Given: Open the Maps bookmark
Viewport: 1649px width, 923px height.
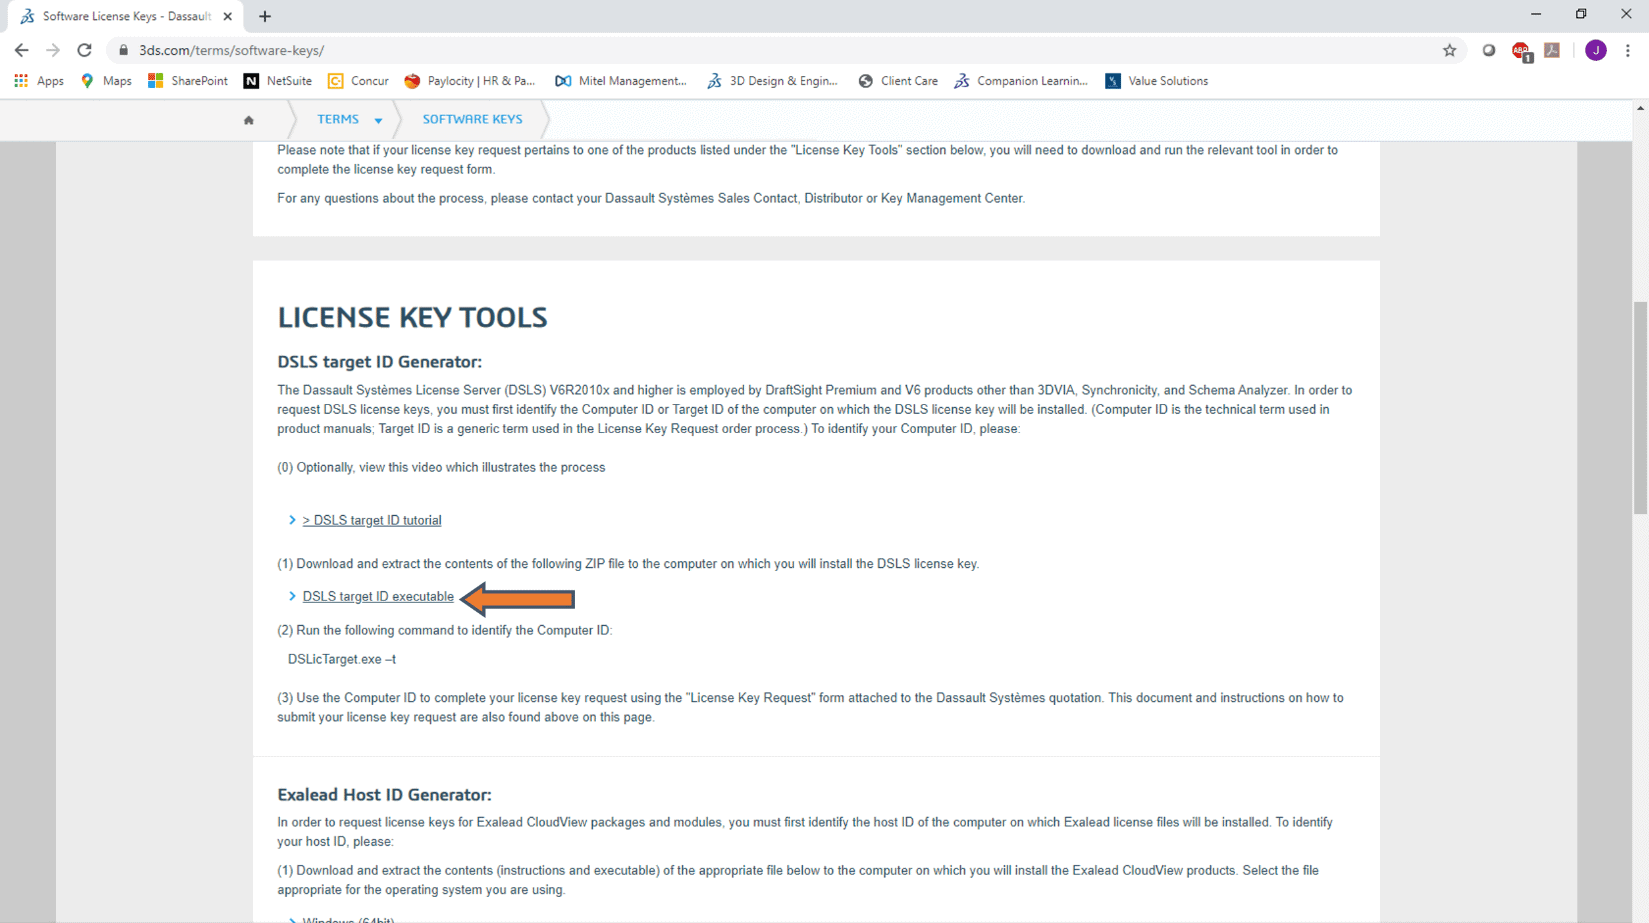Looking at the screenshot, I should click(x=106, y=81).
